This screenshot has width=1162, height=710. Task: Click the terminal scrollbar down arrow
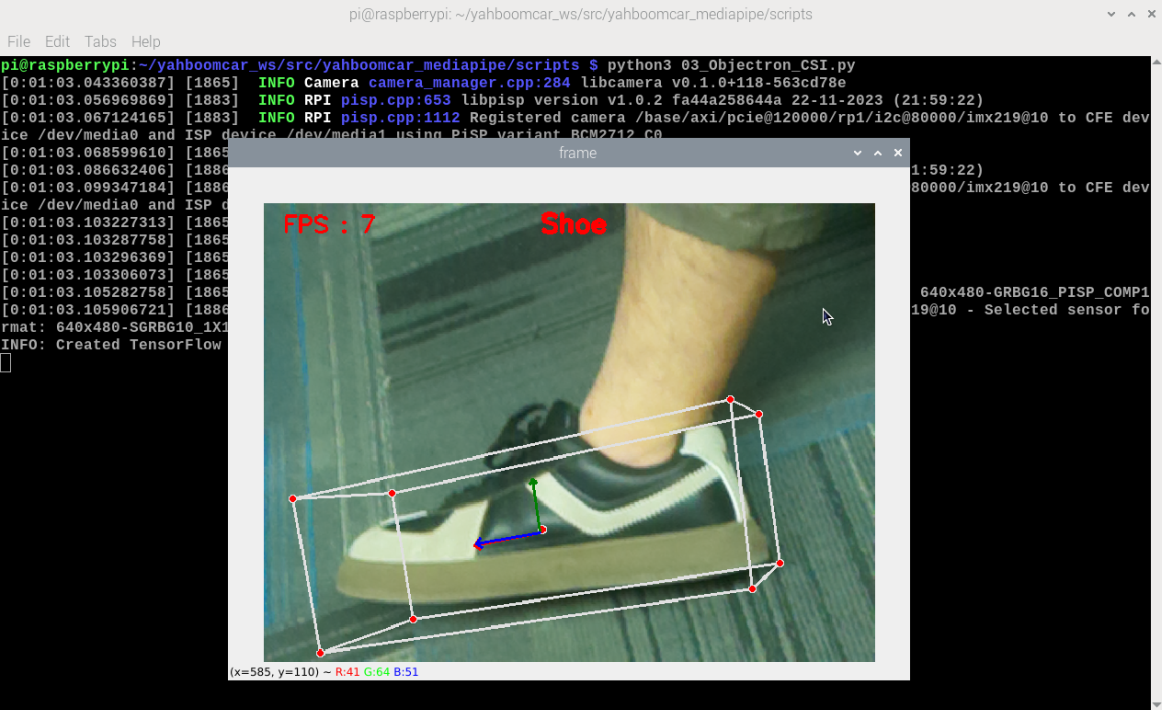click(x=1156, y=704)
